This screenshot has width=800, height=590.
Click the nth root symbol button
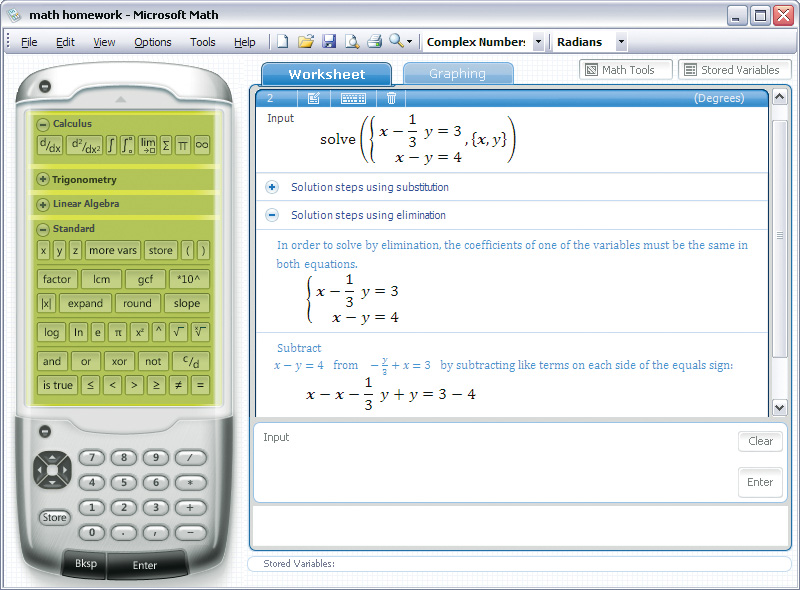coord(200,332)
